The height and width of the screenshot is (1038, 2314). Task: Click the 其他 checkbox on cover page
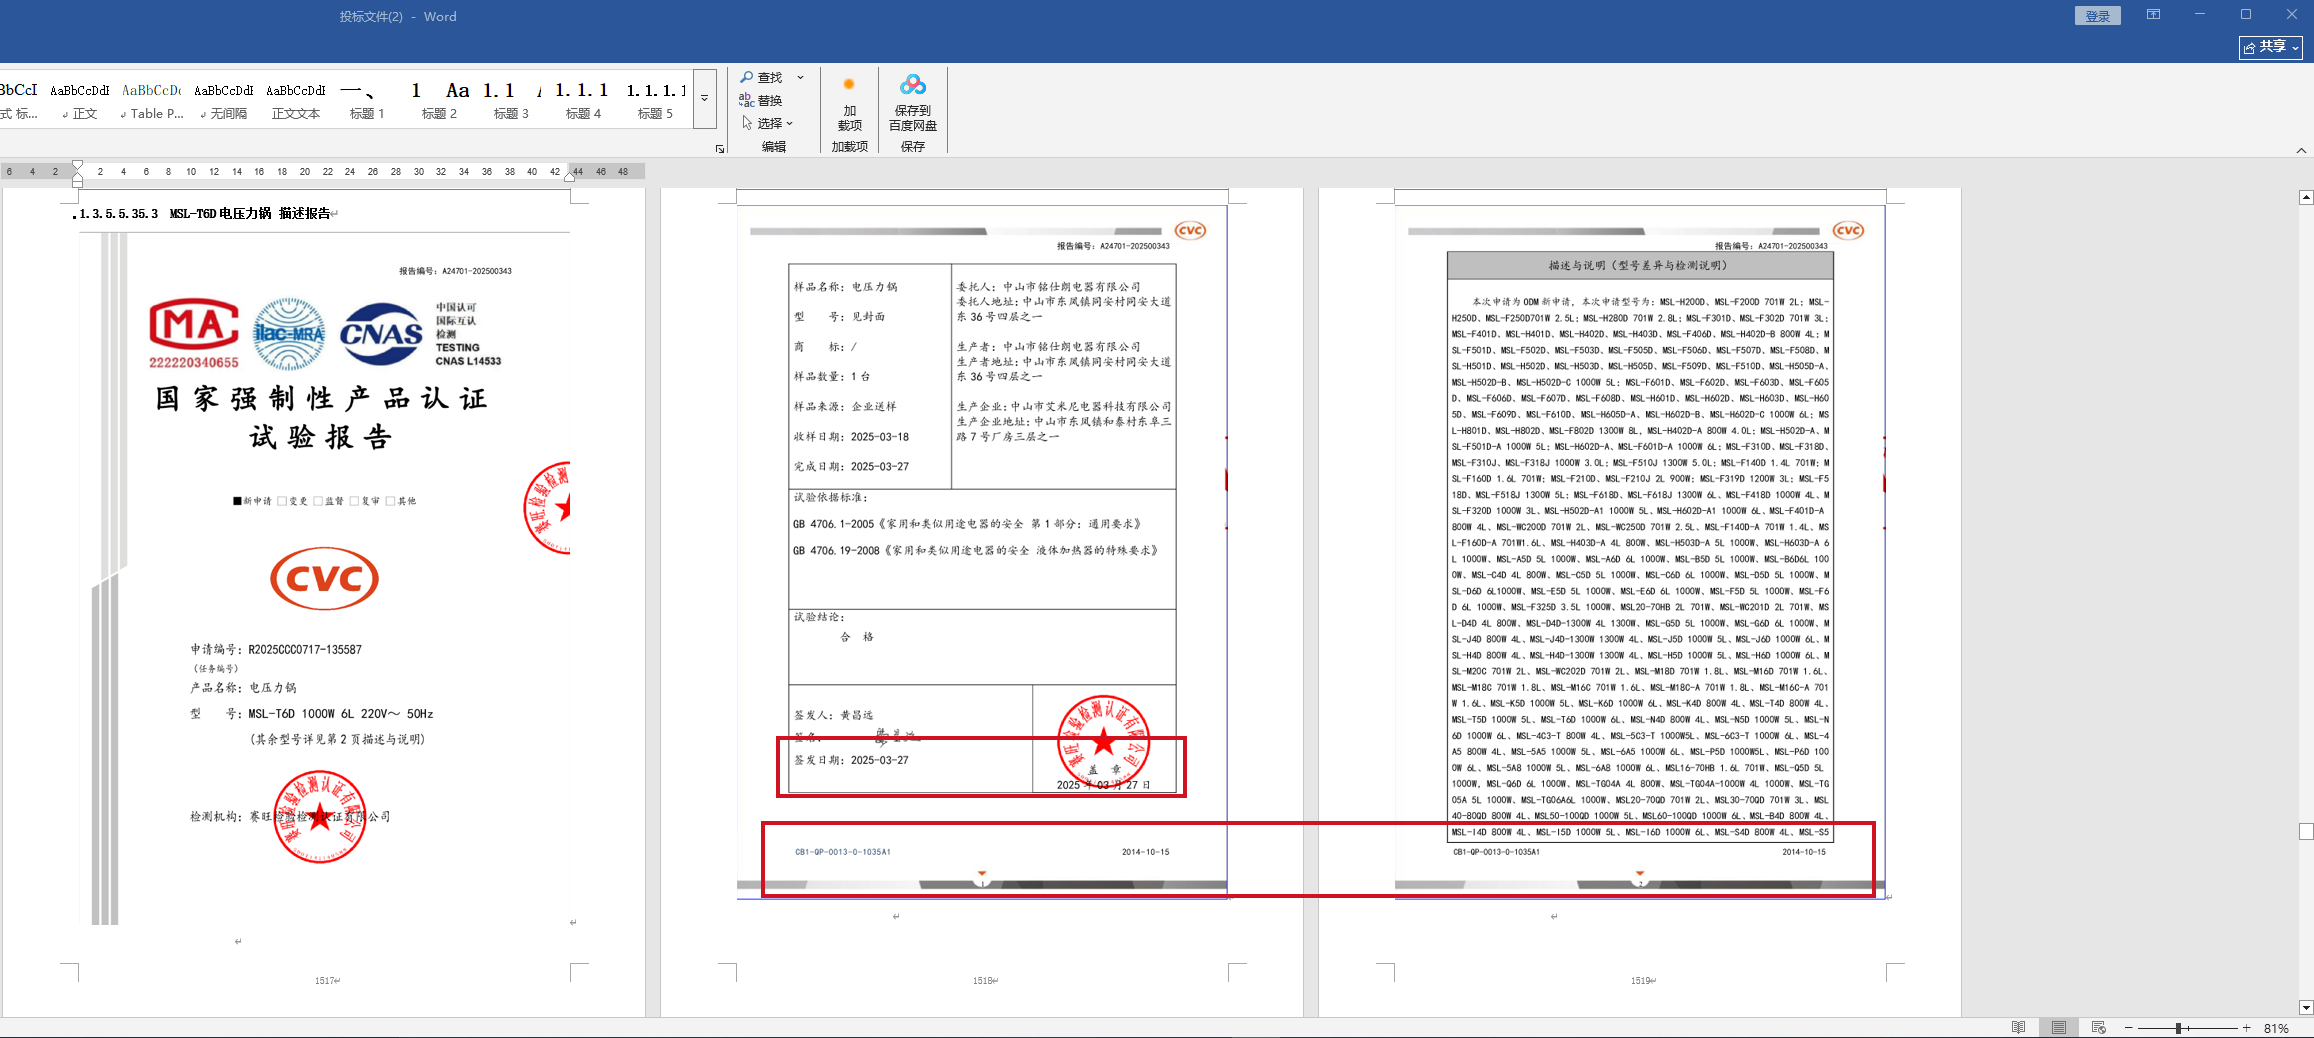pyautogui.click(x=390, y=501)
